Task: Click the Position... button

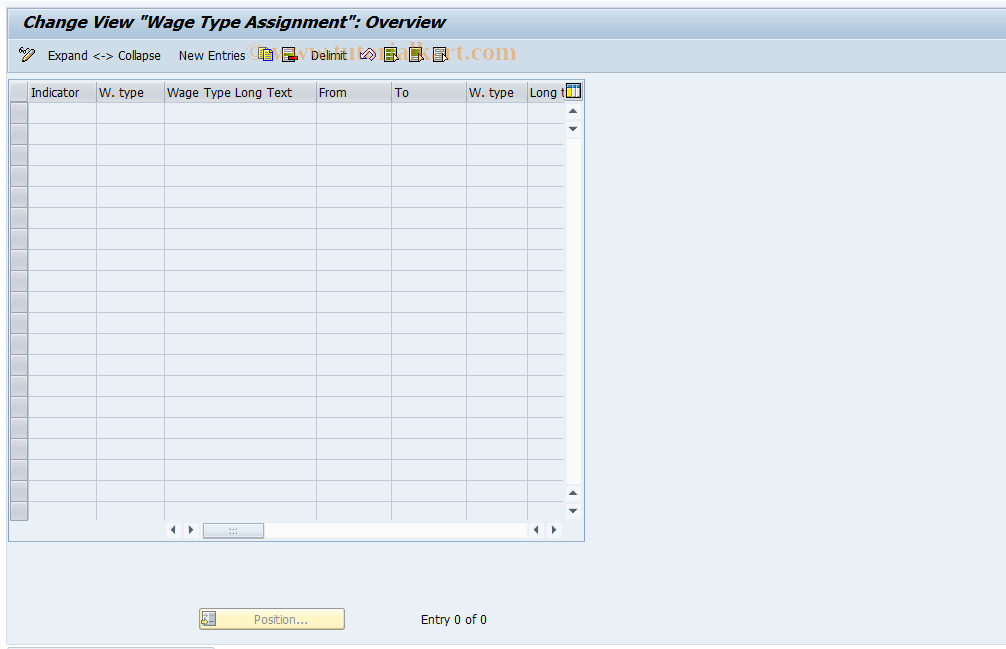Action: pos(271,619)
